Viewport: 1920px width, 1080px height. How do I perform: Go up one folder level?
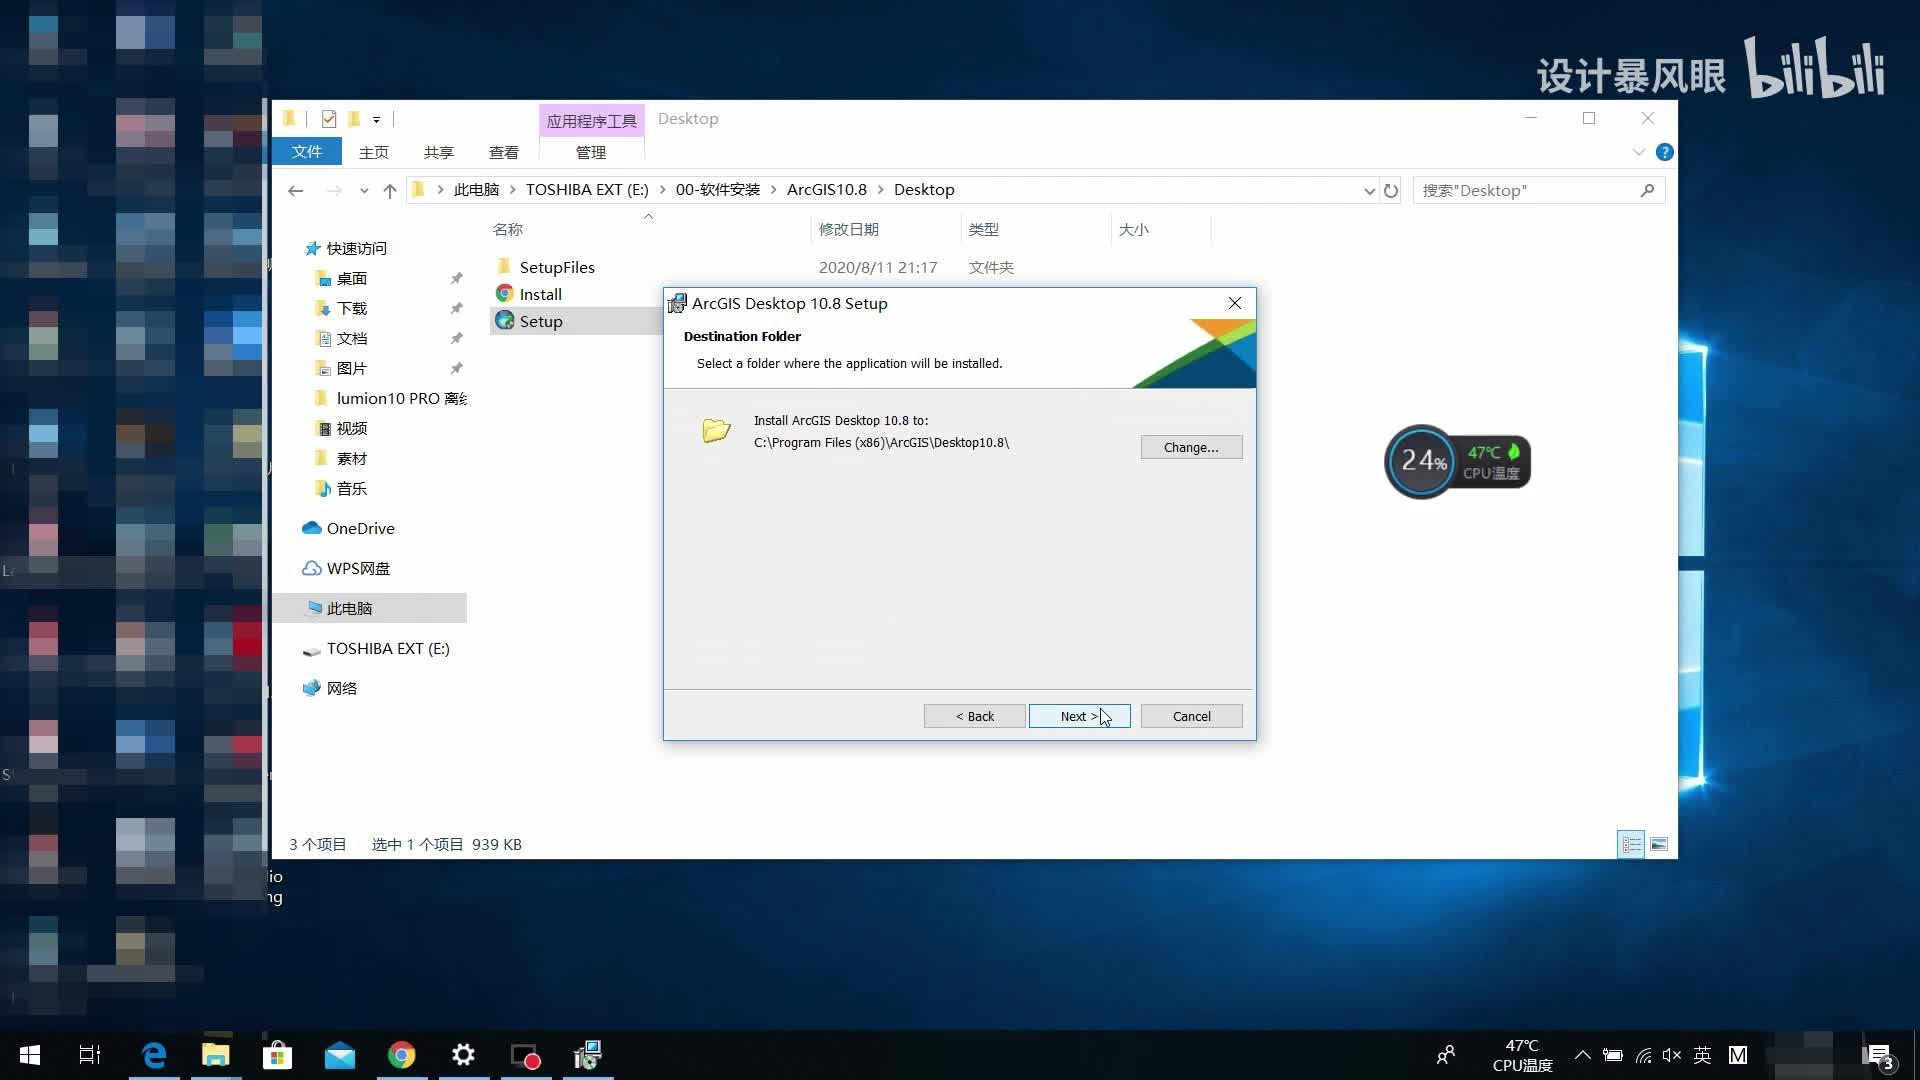(390, 190)
